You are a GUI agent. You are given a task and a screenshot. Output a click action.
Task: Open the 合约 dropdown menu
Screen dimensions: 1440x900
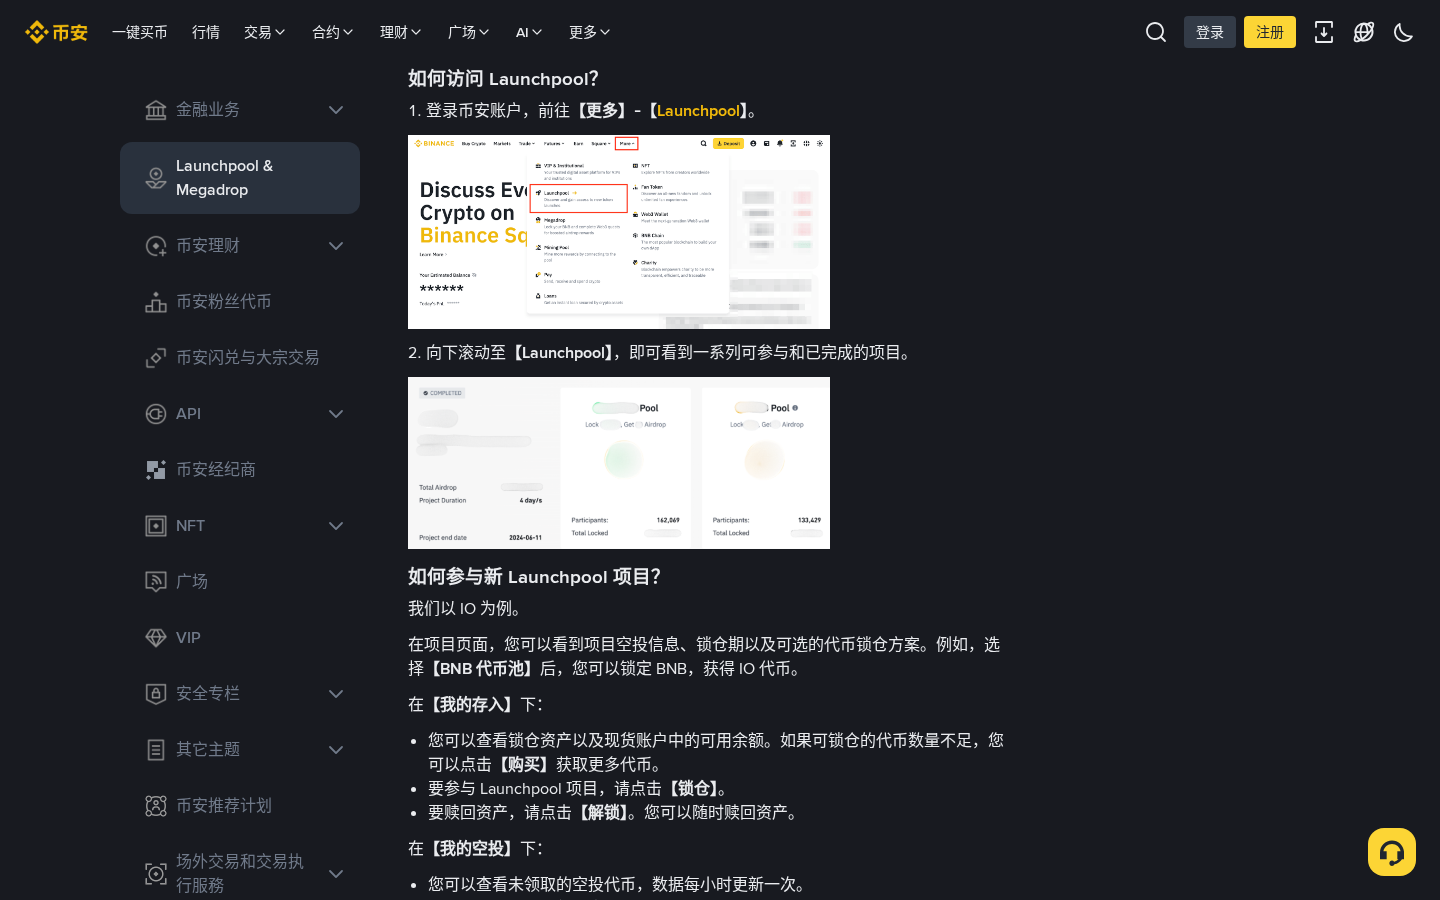pos(333,32)
